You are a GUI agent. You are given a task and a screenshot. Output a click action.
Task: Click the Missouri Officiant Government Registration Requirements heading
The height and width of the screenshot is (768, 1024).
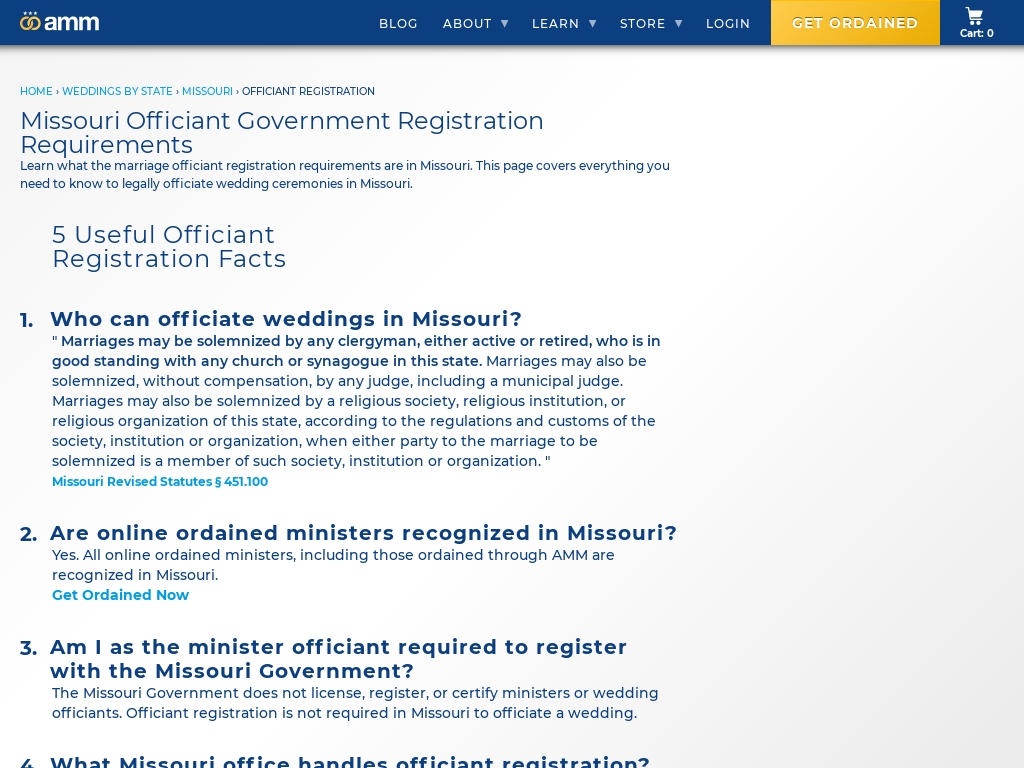pos(281,133)
